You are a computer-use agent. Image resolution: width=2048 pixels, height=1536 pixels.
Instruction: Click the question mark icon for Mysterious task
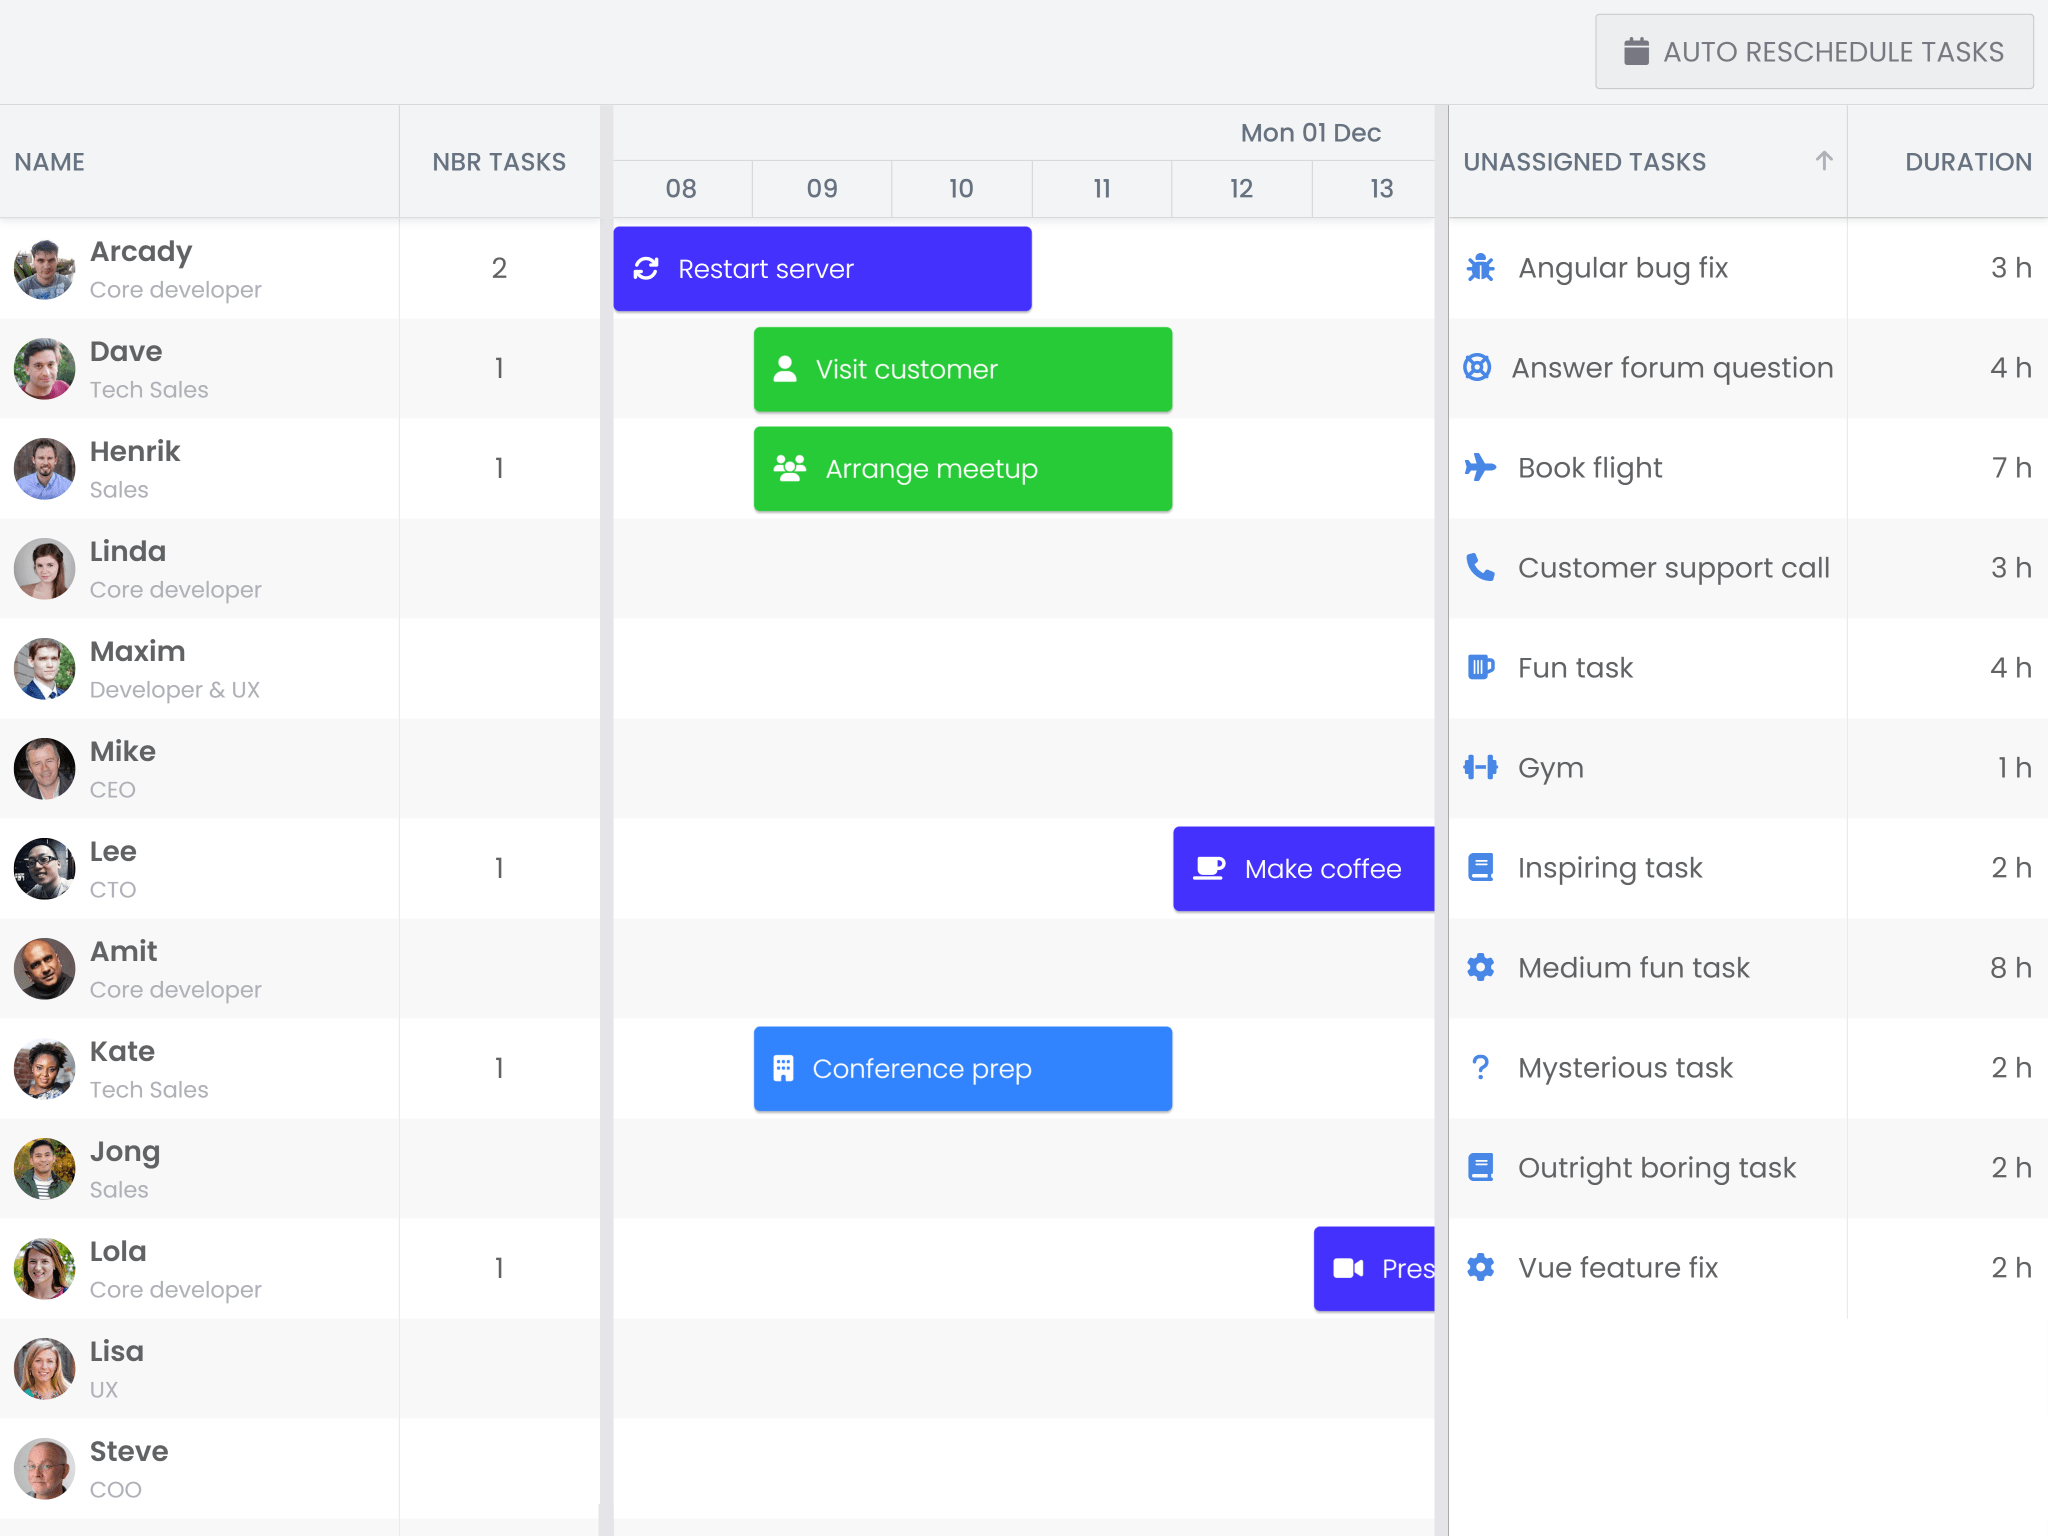[1480, 1068]
